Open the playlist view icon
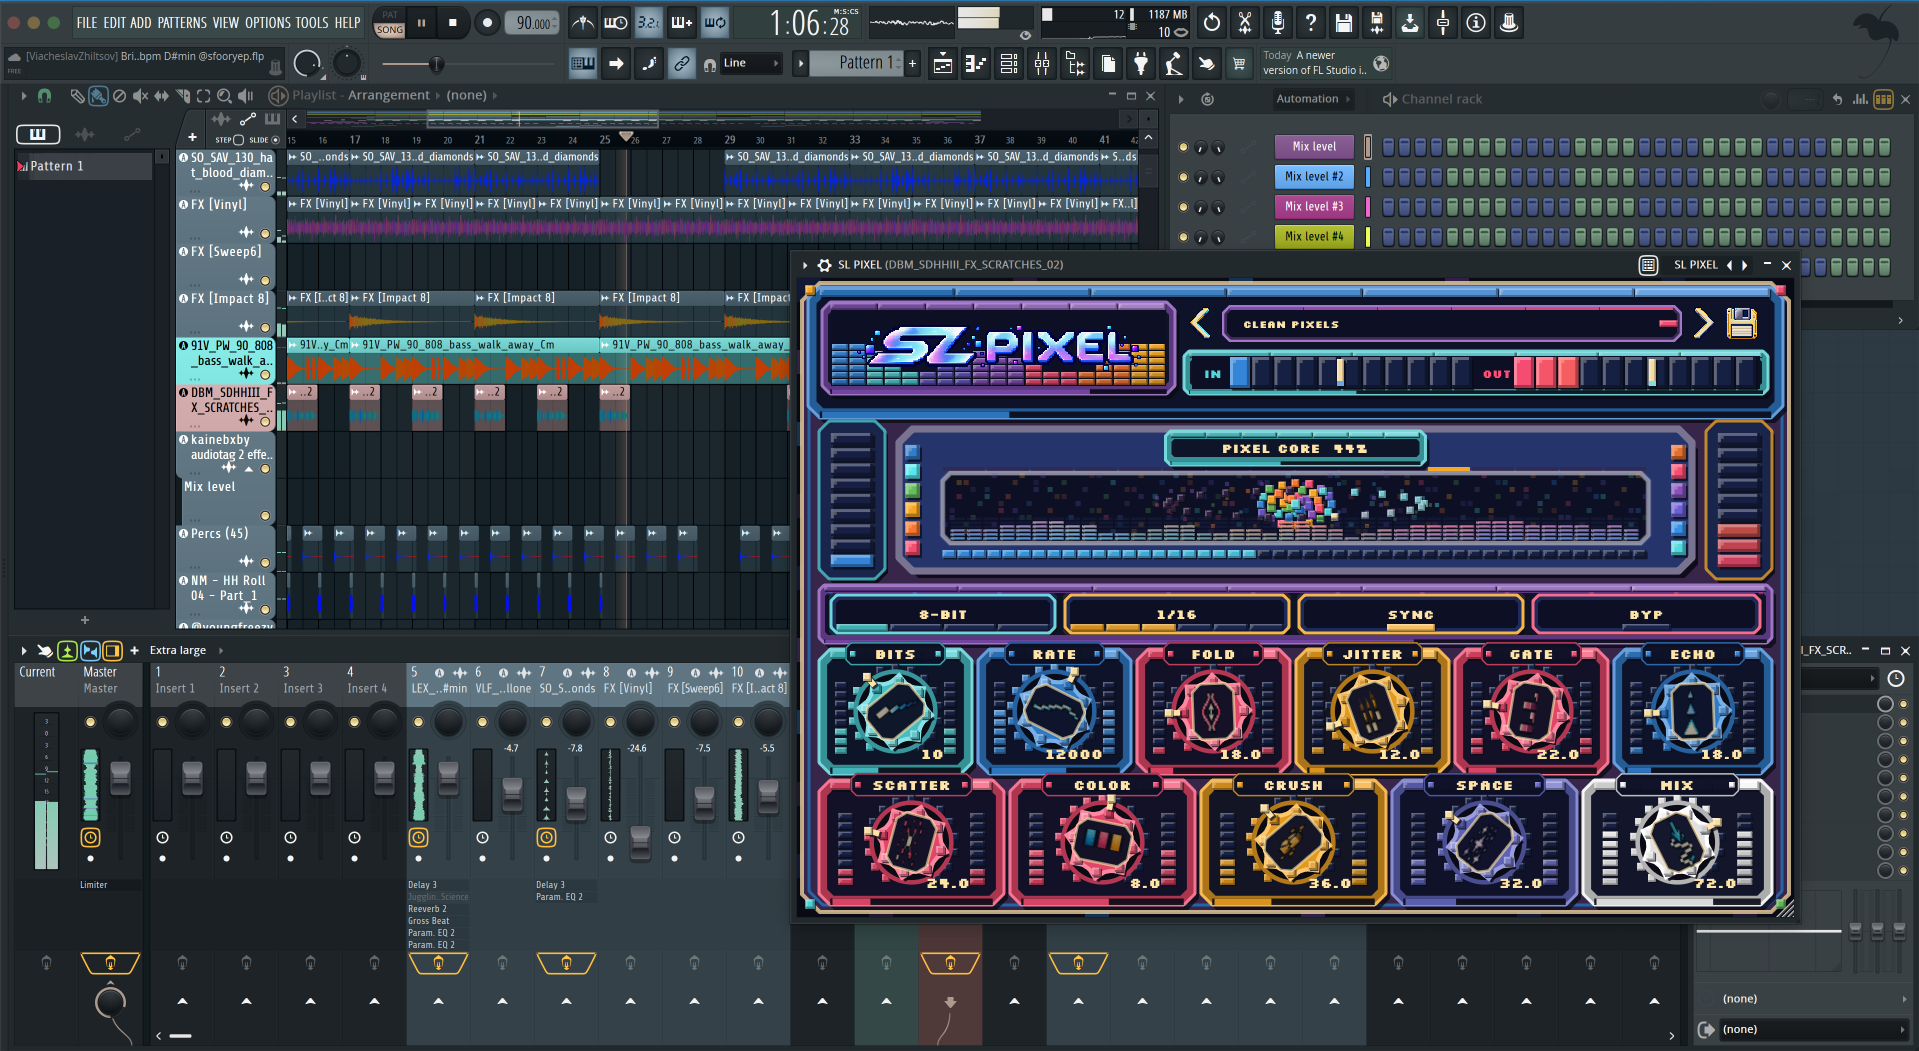This screenshot has width=1919, height=1051. 943,64
